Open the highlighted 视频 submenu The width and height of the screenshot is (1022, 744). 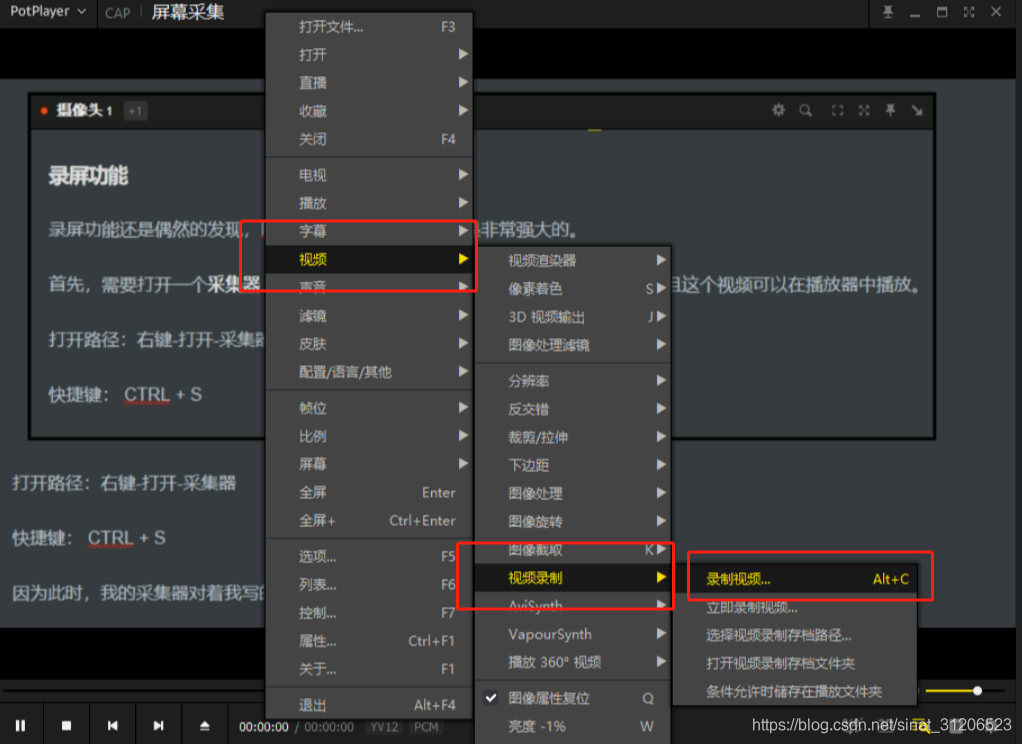tap(369, 259)
